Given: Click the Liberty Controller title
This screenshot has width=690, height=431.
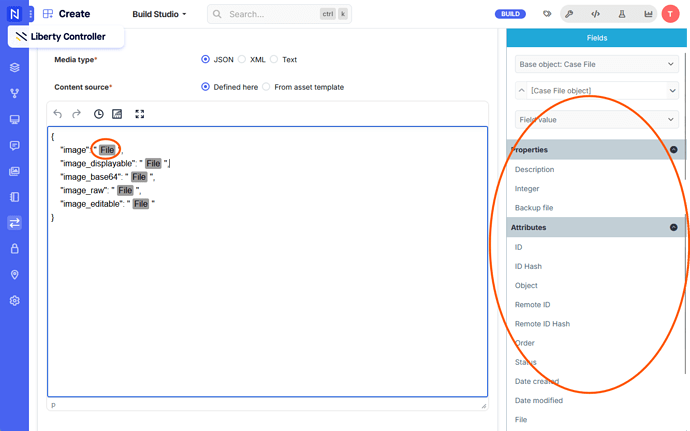Looking at the screenshot, I should (68, 37).
